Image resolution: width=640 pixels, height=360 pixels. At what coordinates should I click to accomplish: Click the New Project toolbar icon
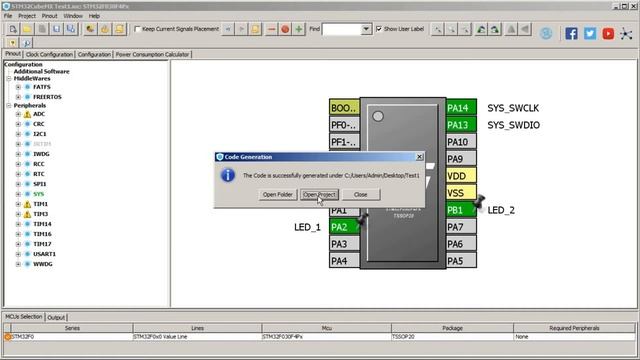(x=13, y=29)
